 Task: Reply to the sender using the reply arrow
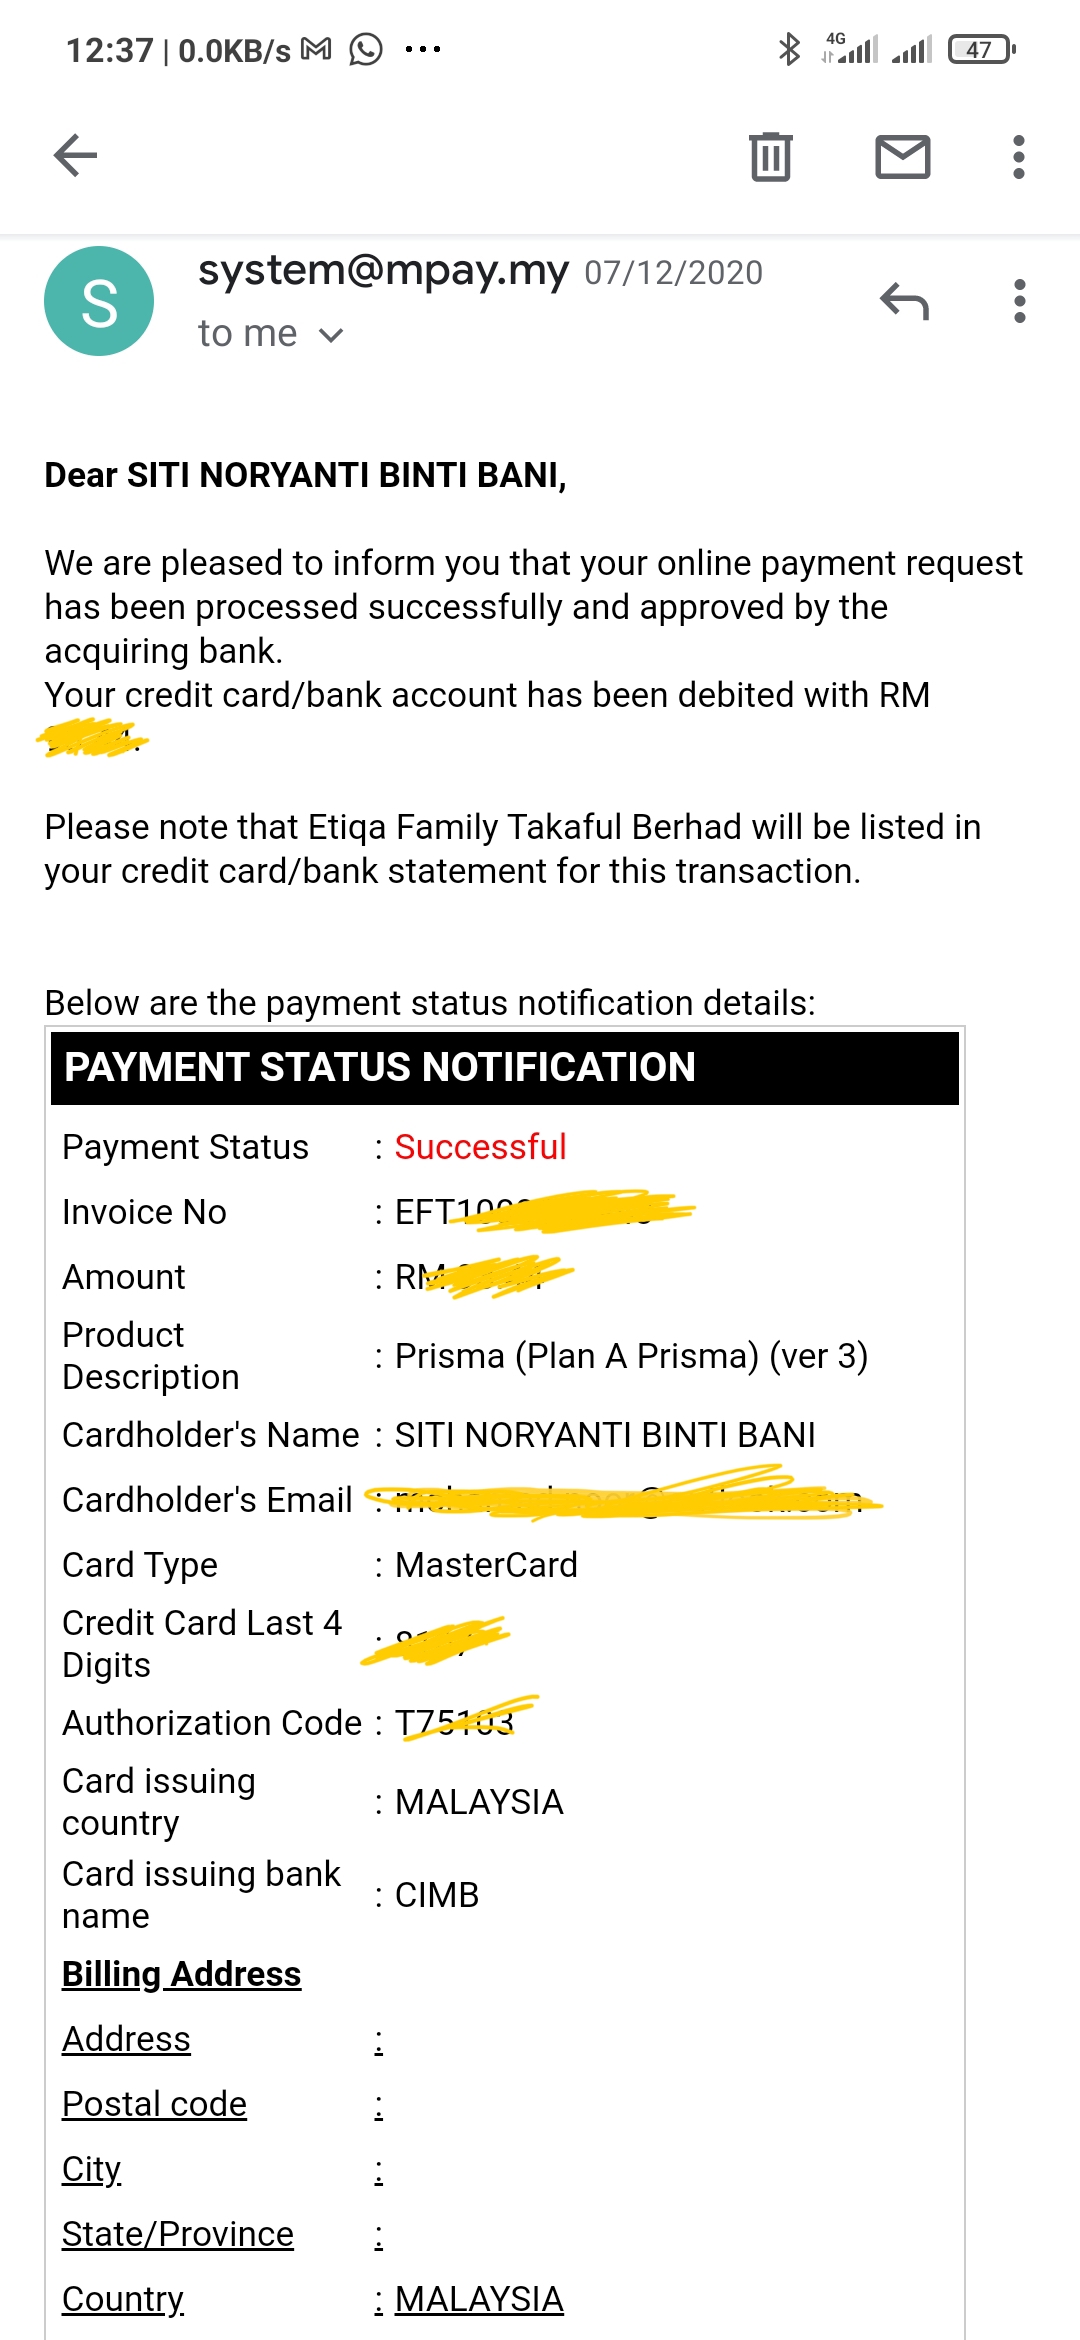pyautogui.click(x=904, y=301)
